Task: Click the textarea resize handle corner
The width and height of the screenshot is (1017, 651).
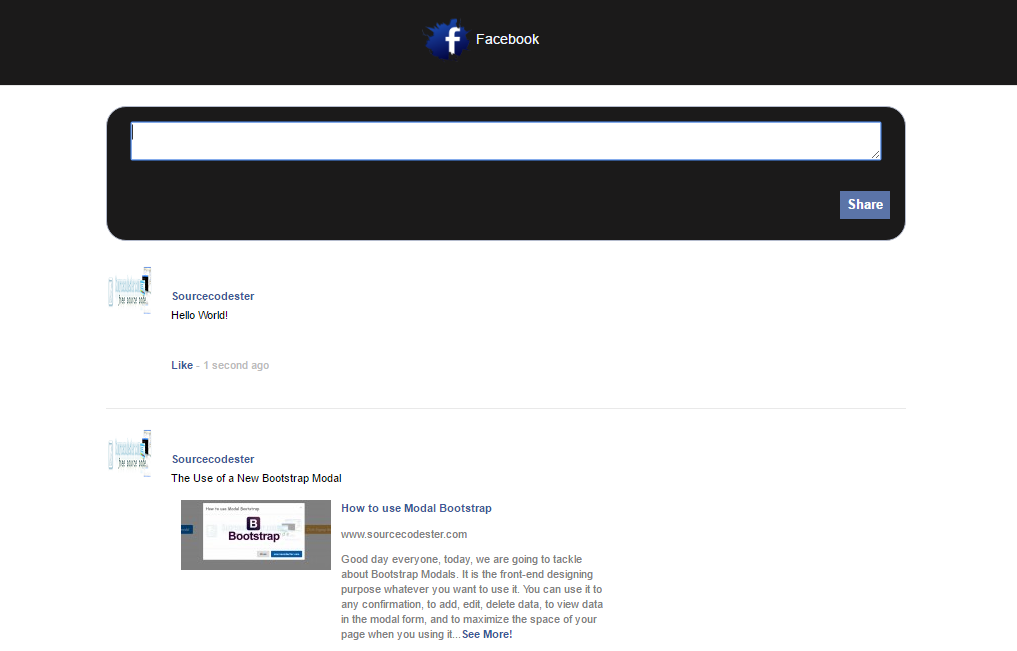Action: pos(876,154)
